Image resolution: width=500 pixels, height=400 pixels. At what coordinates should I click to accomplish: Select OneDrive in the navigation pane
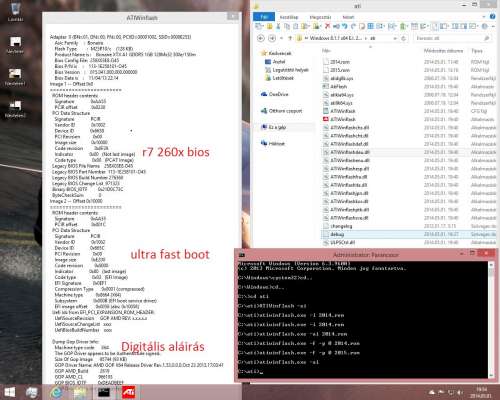click(x=274, y=94)
